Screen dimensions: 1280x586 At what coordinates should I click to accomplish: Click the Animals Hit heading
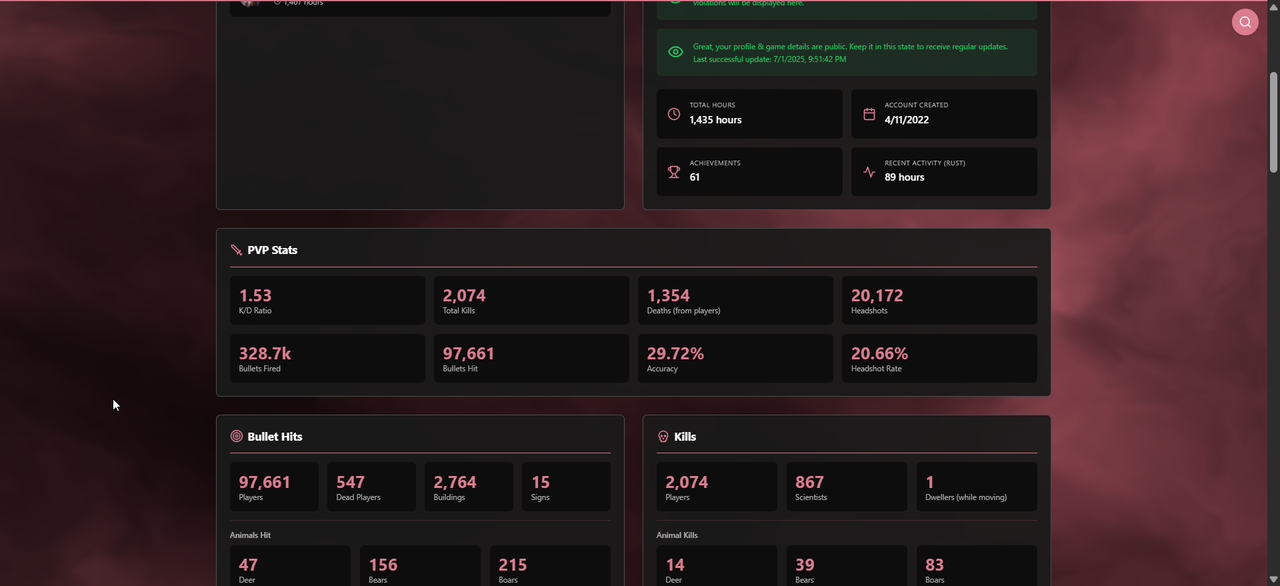250,535
